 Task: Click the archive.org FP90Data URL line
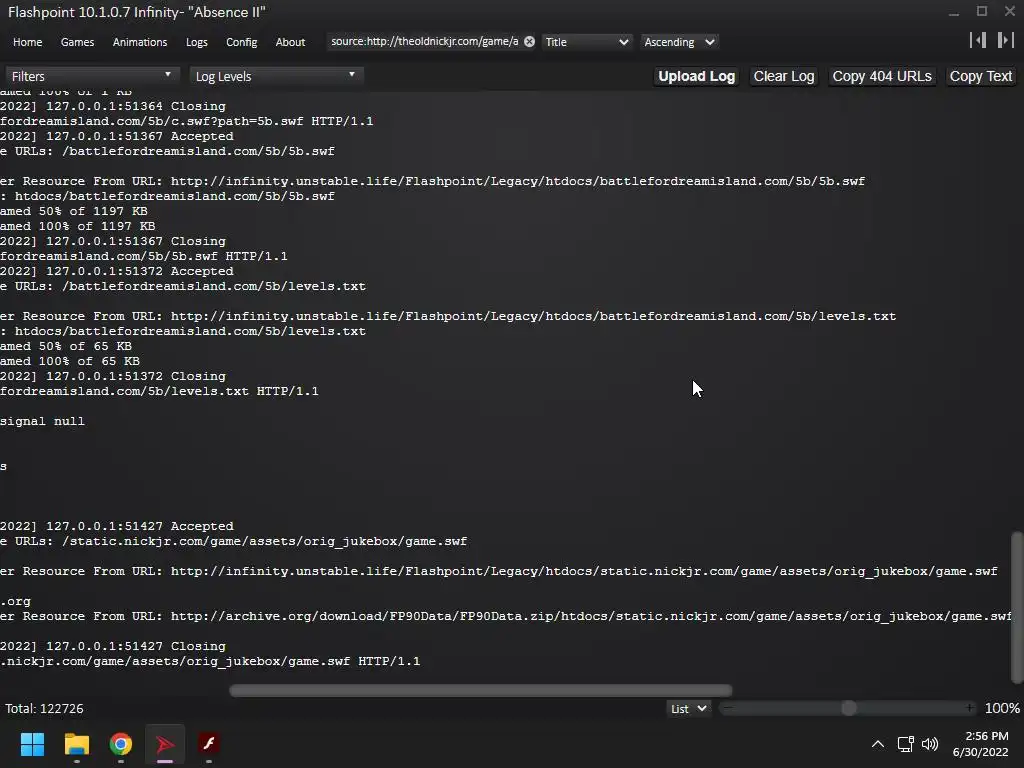tap(505, 616)
